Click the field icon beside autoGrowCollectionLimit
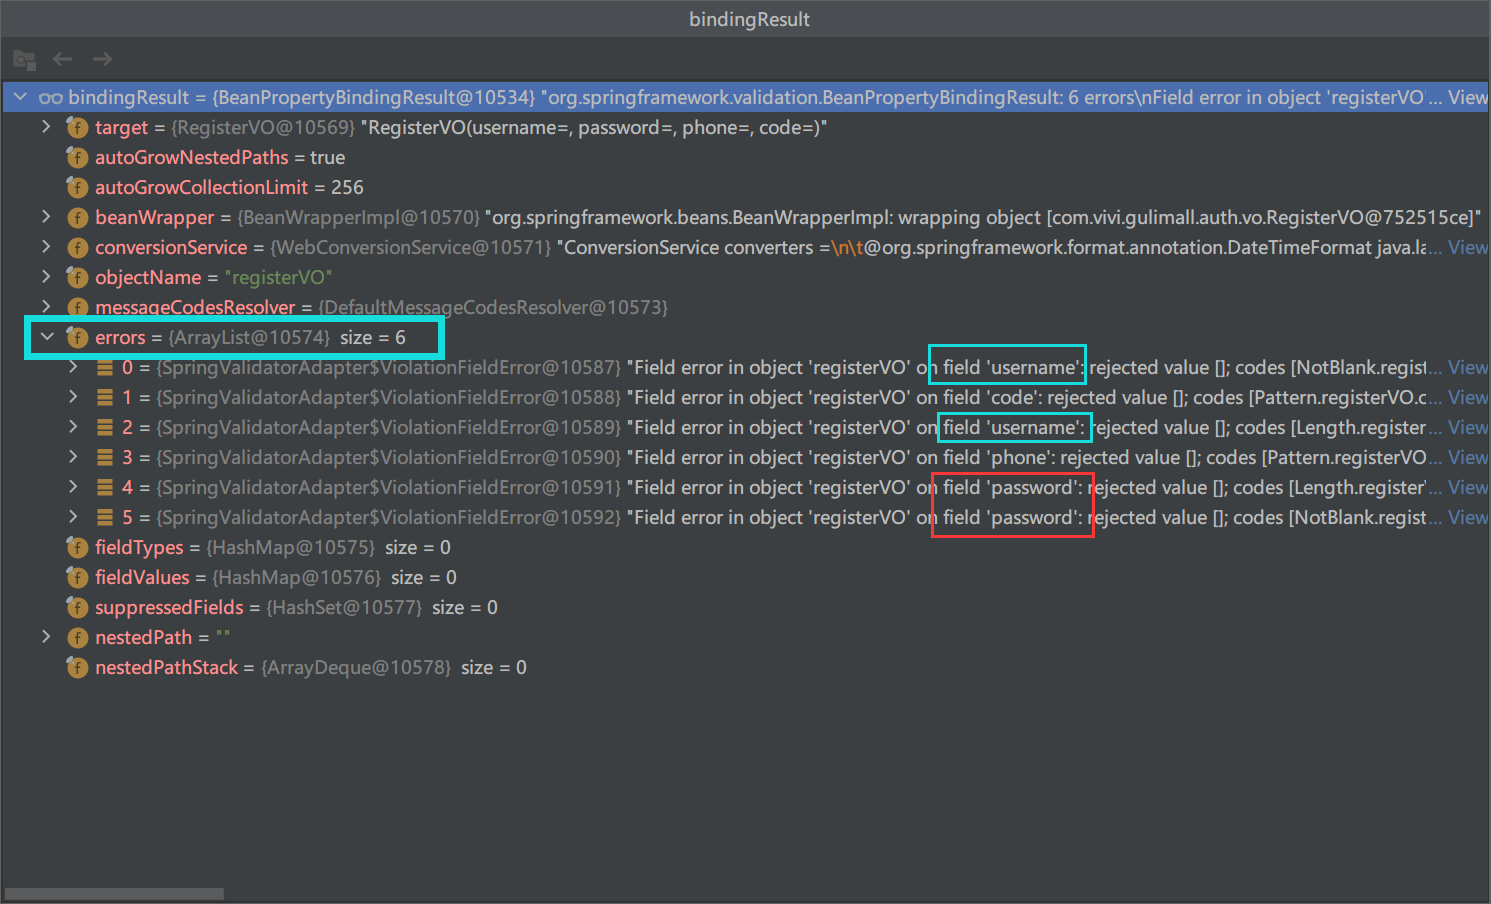Viewport: 1491px width, 904px height. (x=77, y=187)
